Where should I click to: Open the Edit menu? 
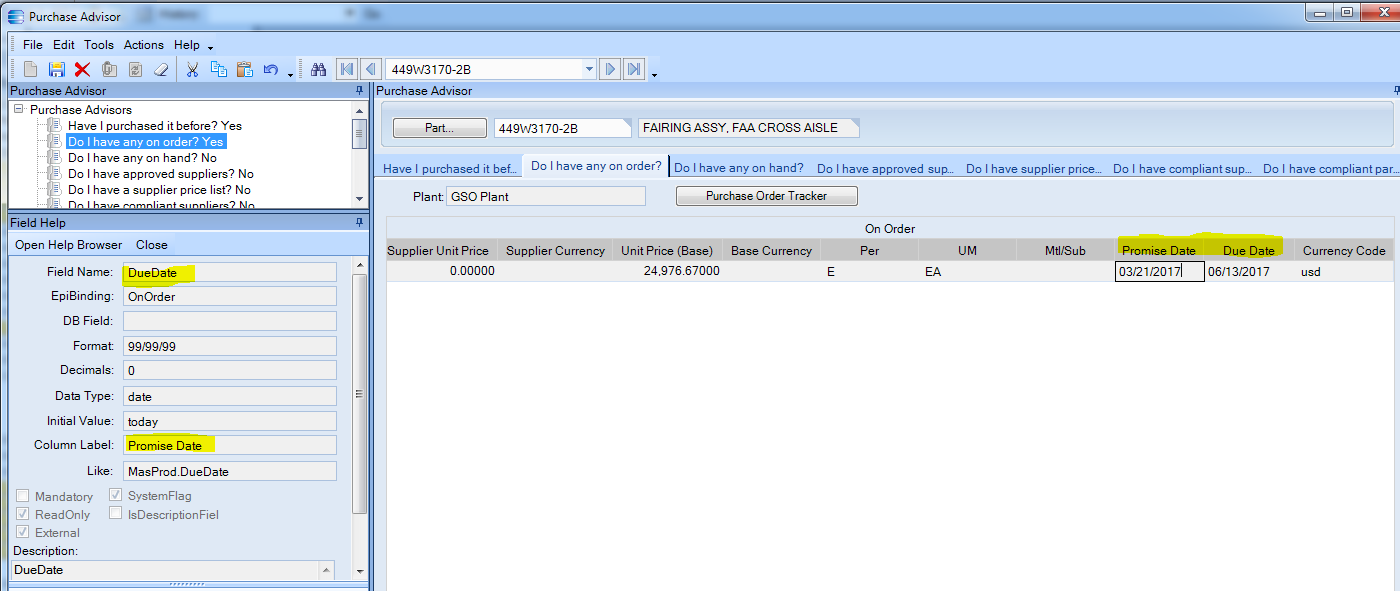point(64,45)
